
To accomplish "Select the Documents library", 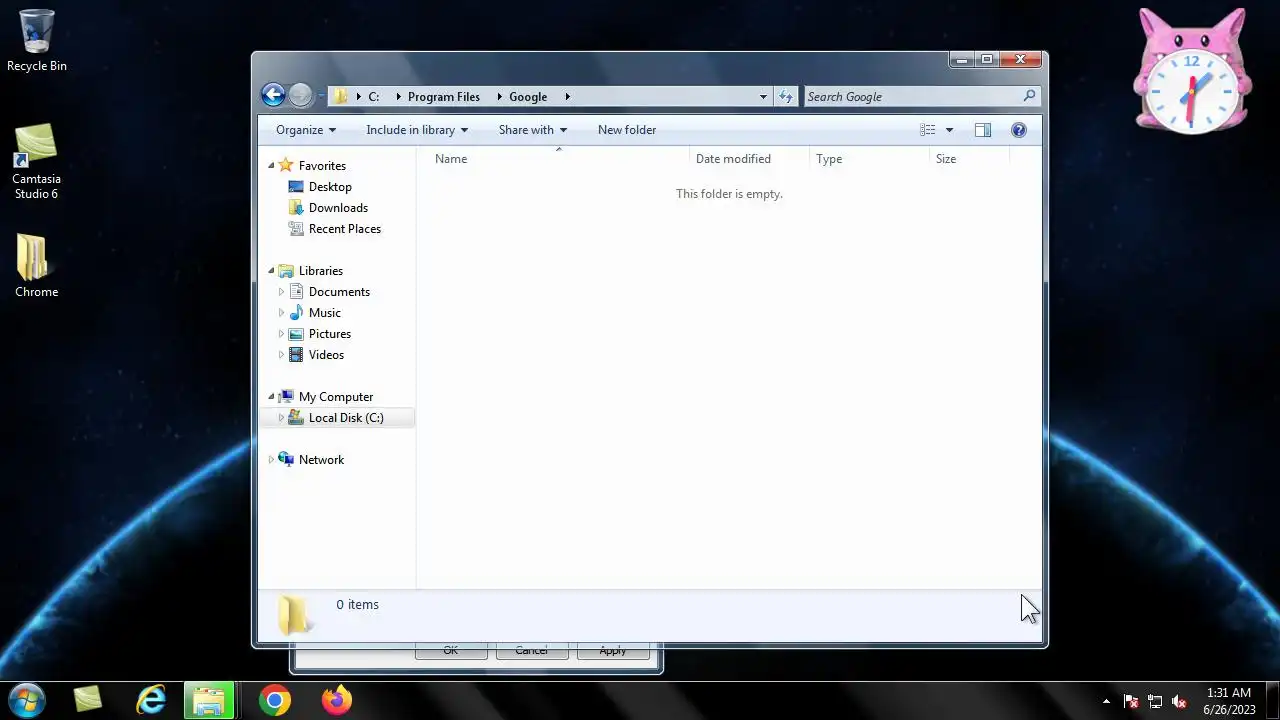I will pyautogui.click(x=339, y=292).
